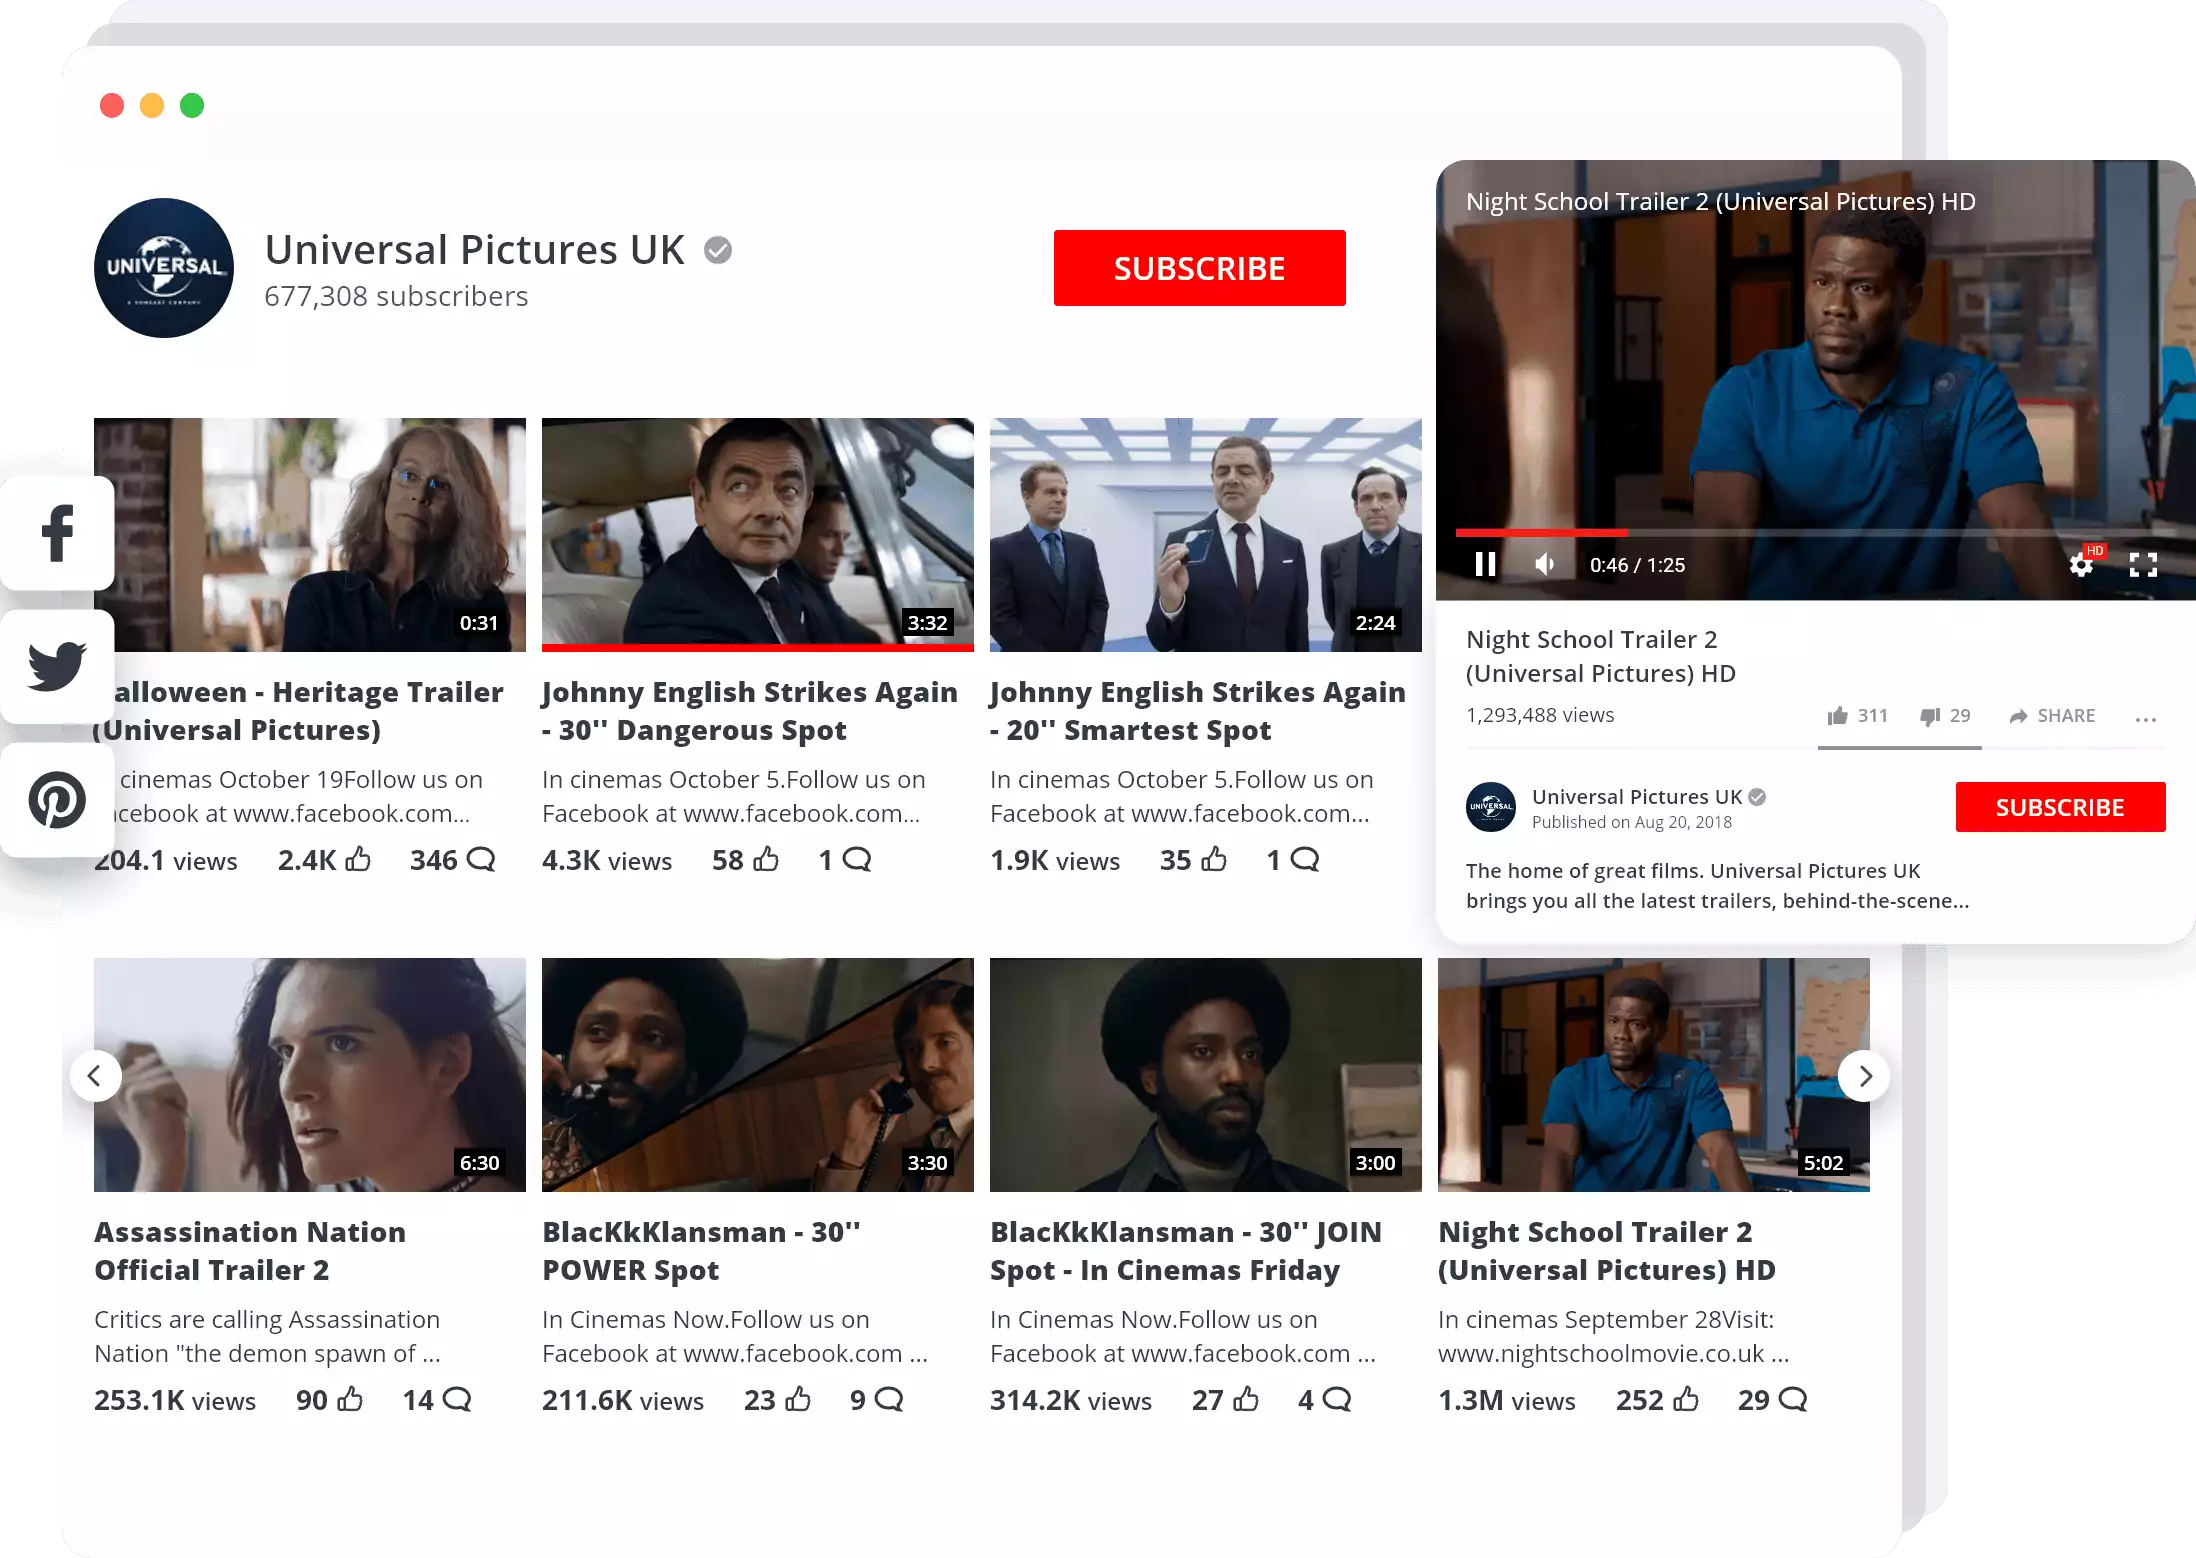
Task: Click like icon on Assassination Nation card
Action: coord(350,1399)
